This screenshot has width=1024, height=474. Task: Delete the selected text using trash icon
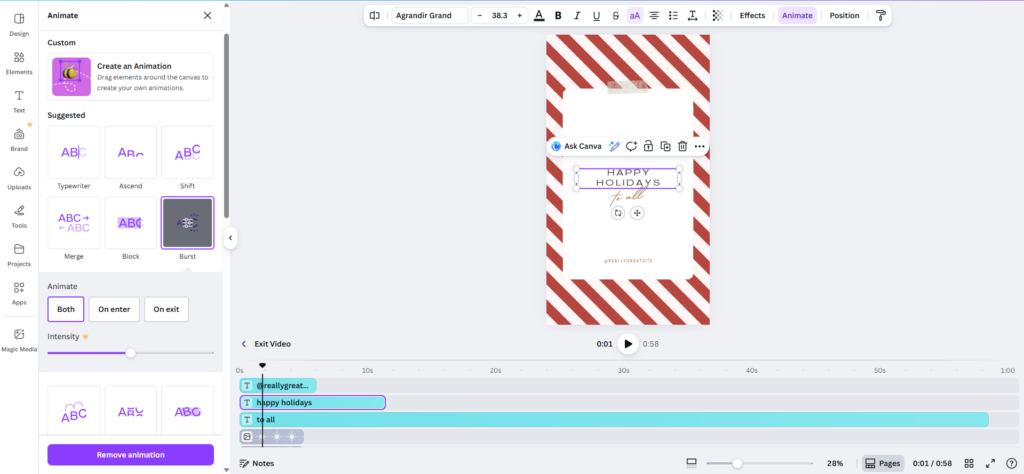point(682,146)
